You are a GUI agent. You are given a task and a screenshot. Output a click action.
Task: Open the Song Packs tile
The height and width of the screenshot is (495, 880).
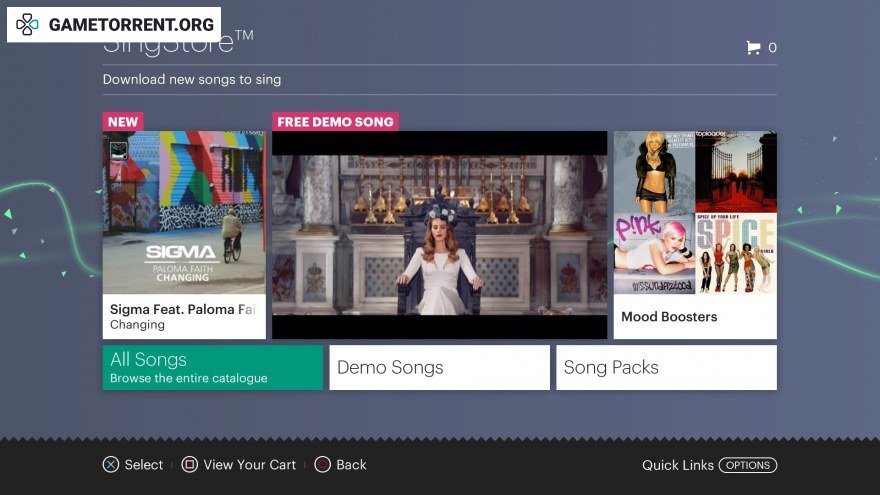[666, 368]
